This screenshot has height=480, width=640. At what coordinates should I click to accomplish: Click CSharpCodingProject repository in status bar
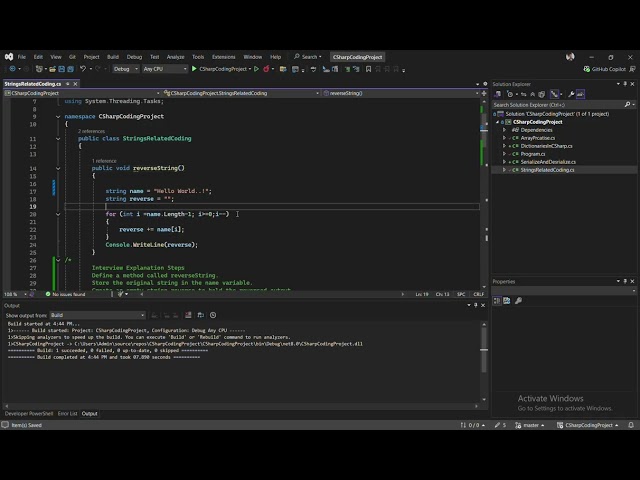[588, 425]
